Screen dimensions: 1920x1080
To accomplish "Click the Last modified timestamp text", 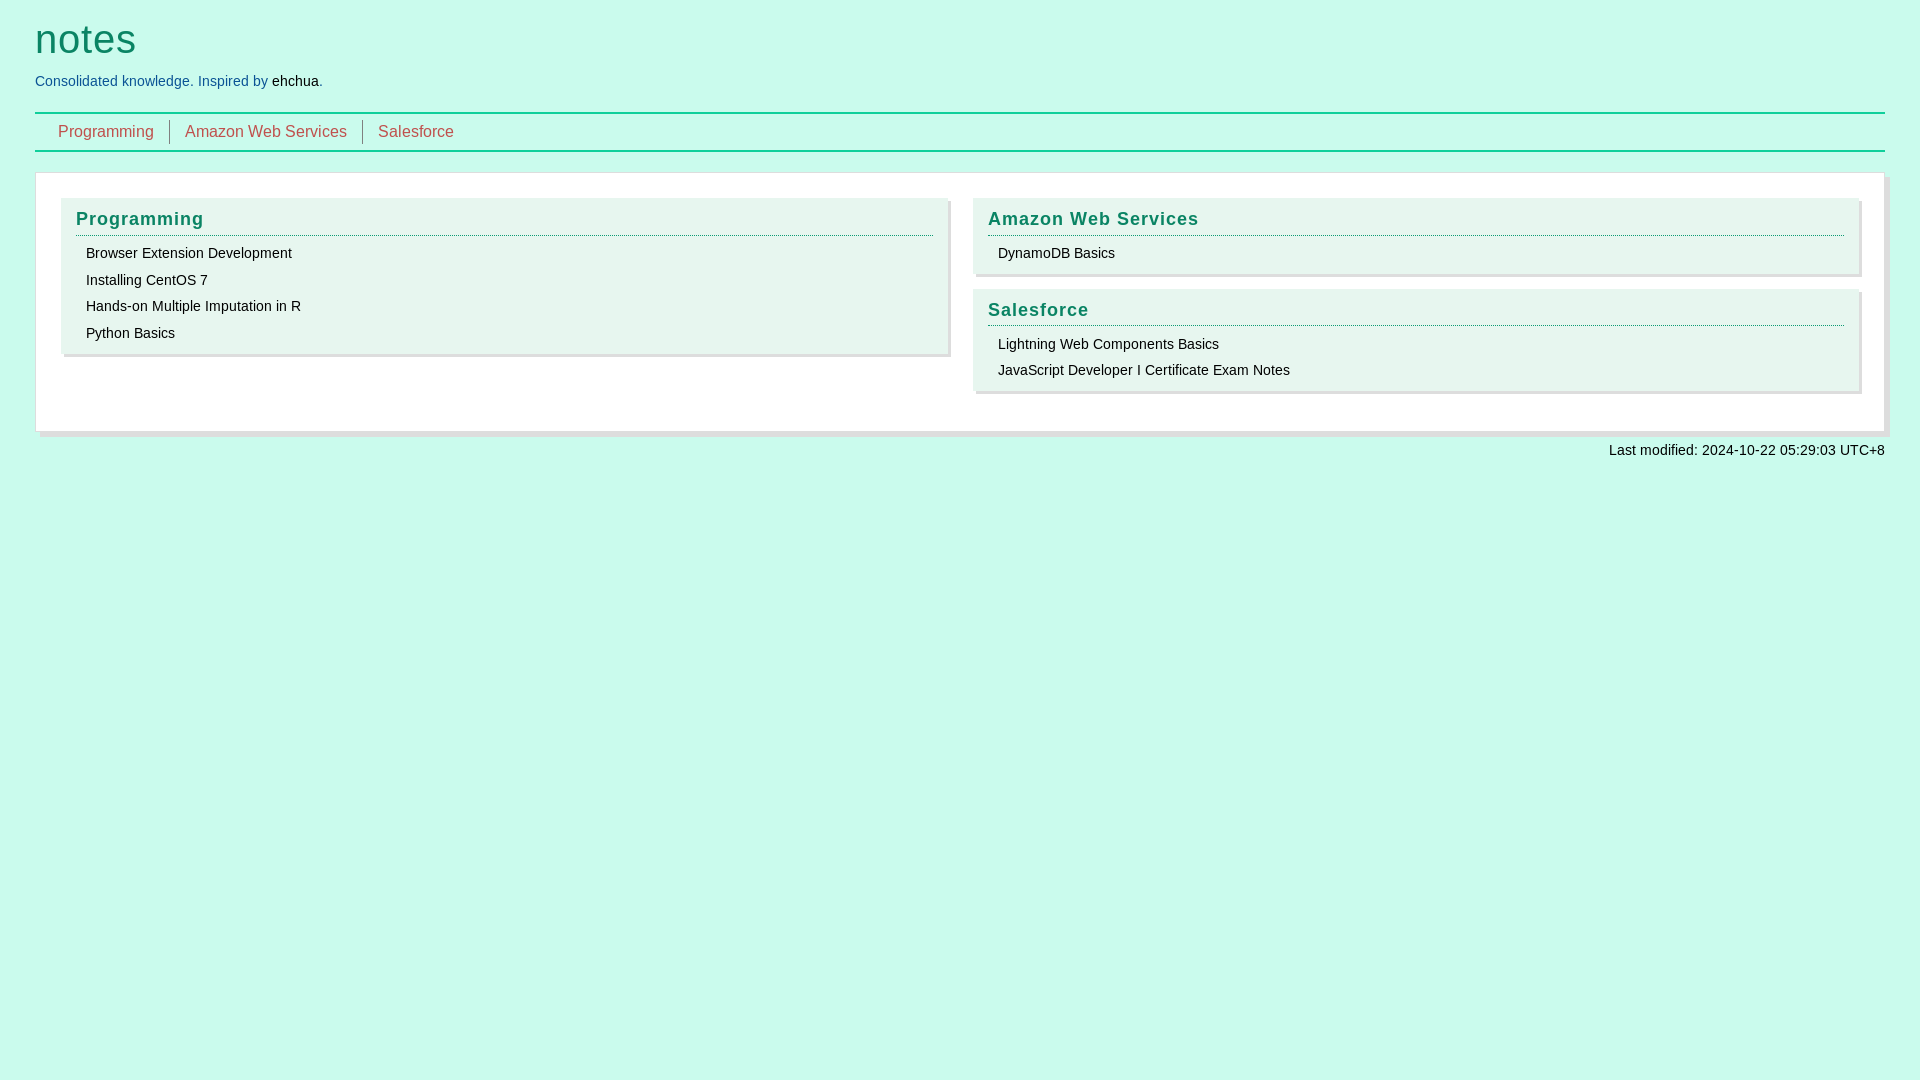I will pyautogui.click(x=1746, y=450).
